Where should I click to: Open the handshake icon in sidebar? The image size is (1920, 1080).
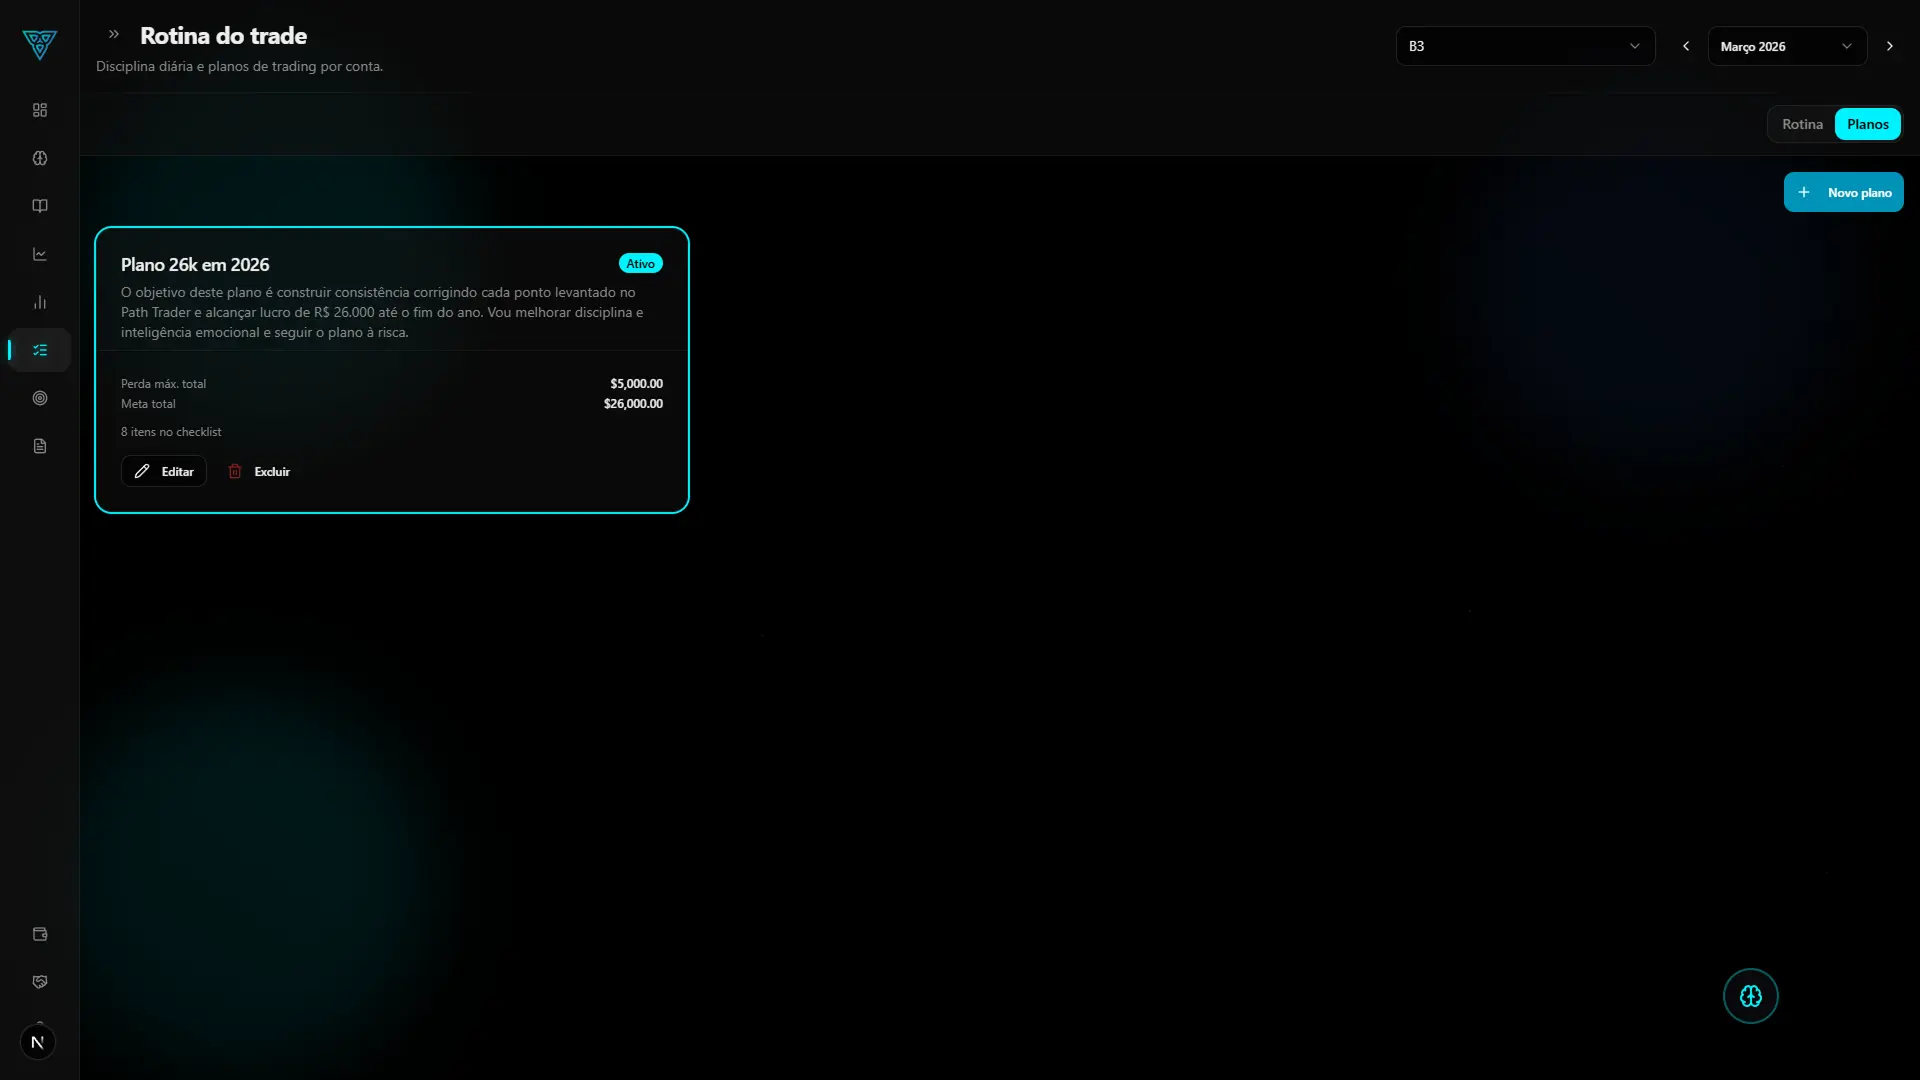pos(38,981)
